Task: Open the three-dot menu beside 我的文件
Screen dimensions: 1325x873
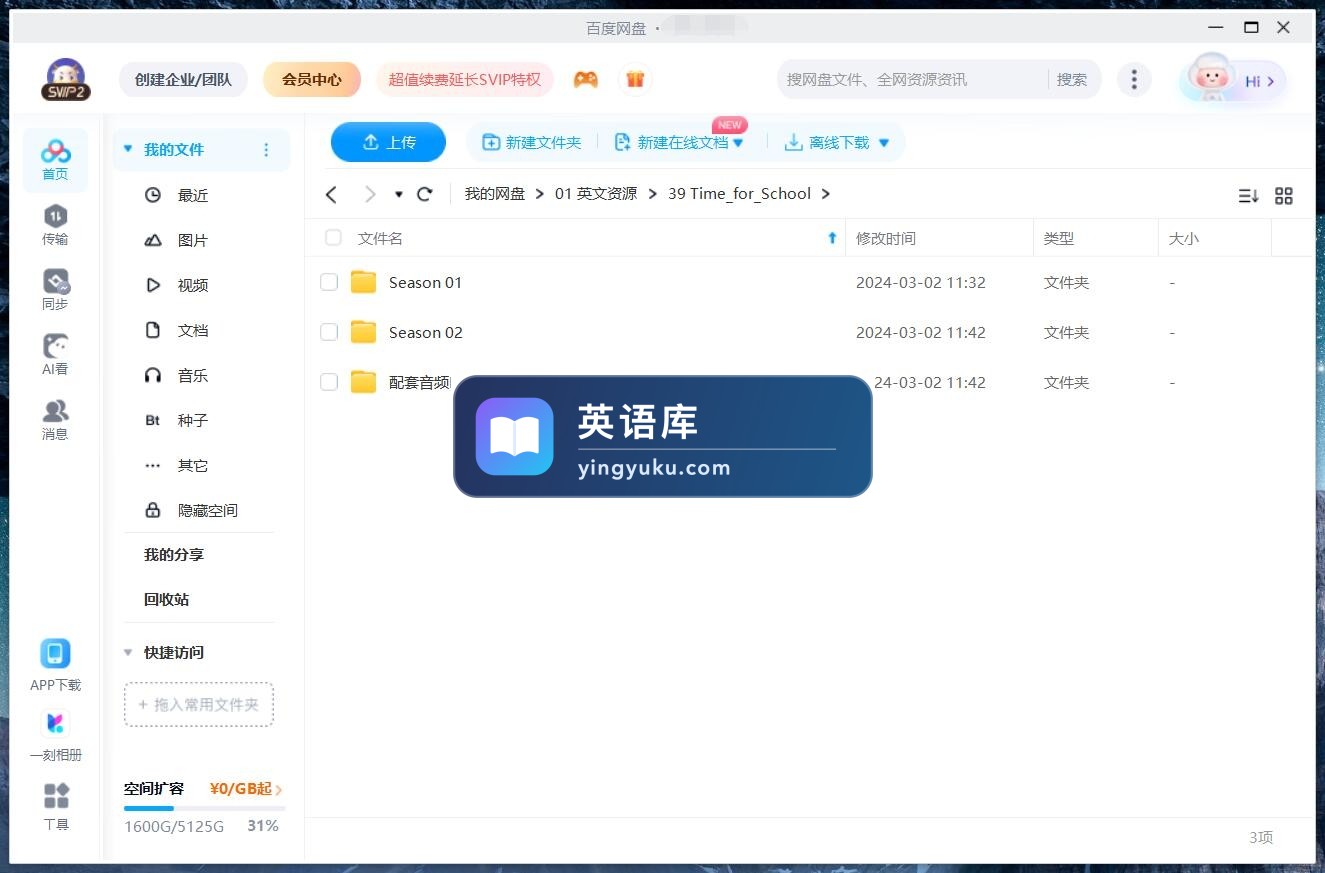Action: coord(266,150)
